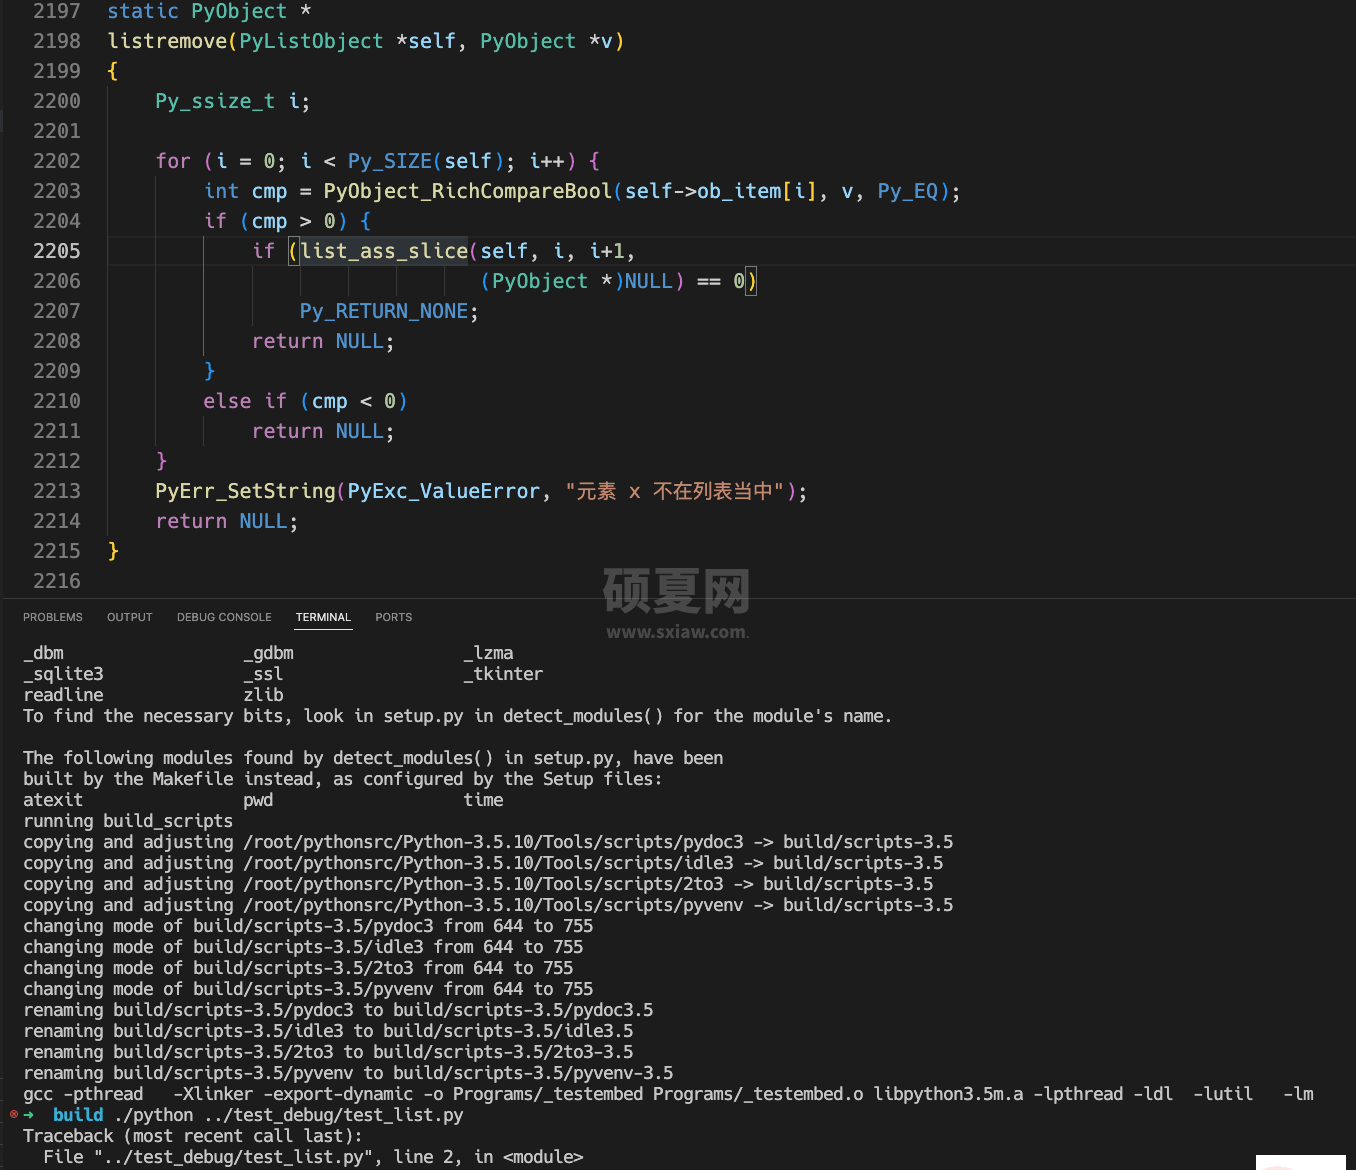
Task: Click Py_SIZE macro in the for loop
Action: click(x=390, y=161)
